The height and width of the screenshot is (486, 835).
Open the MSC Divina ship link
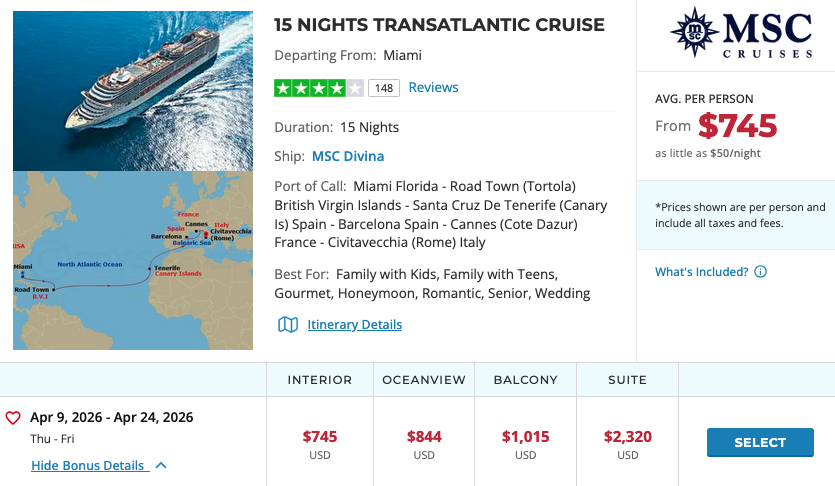(348, 156)
